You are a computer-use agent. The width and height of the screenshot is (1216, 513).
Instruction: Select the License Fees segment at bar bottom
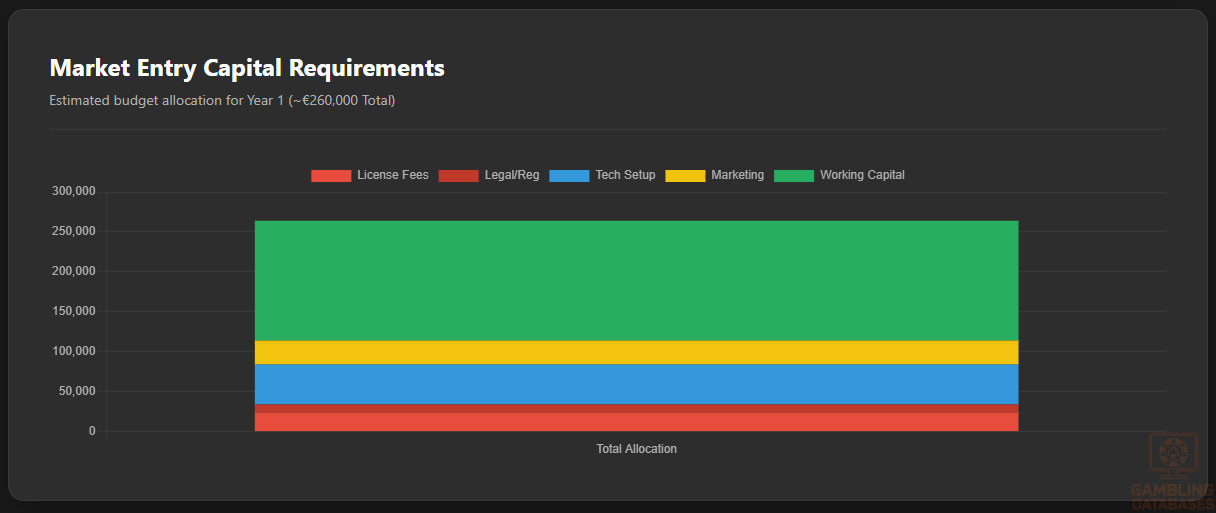pos(636,423)
